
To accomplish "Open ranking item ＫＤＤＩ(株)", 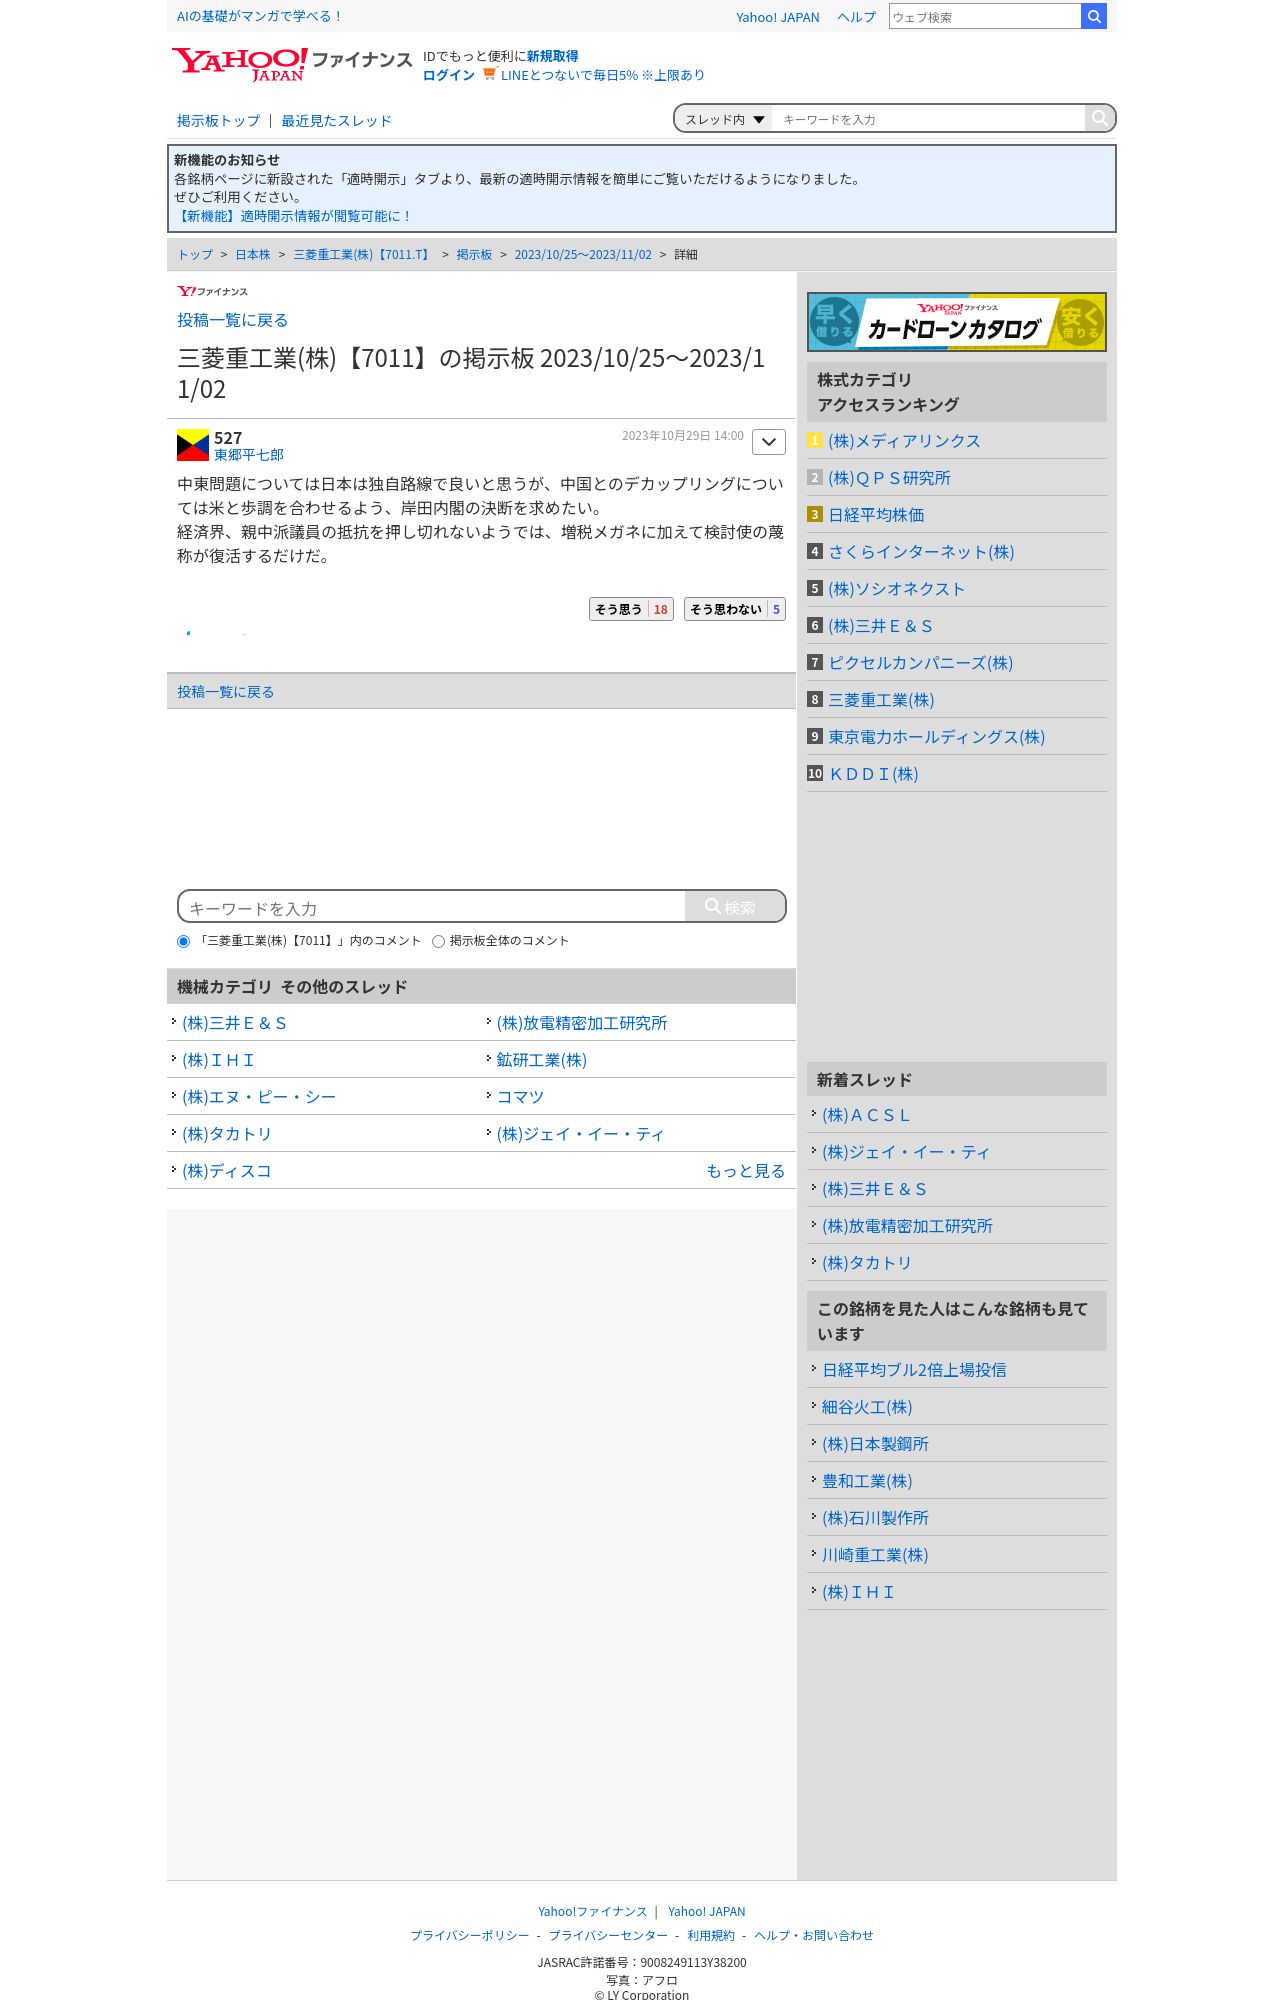I will (x=873, y=774).
